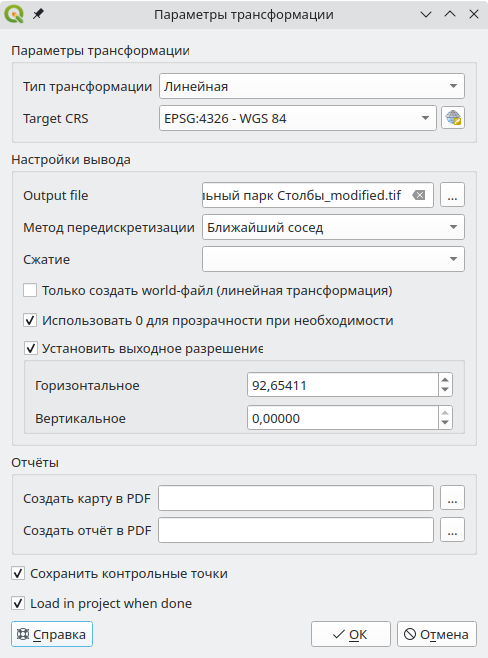The height and width of the screenshot is (658, 488).
Task: Uncheck Использовать 0 для прозрачности option
Action: coord(30,321)
